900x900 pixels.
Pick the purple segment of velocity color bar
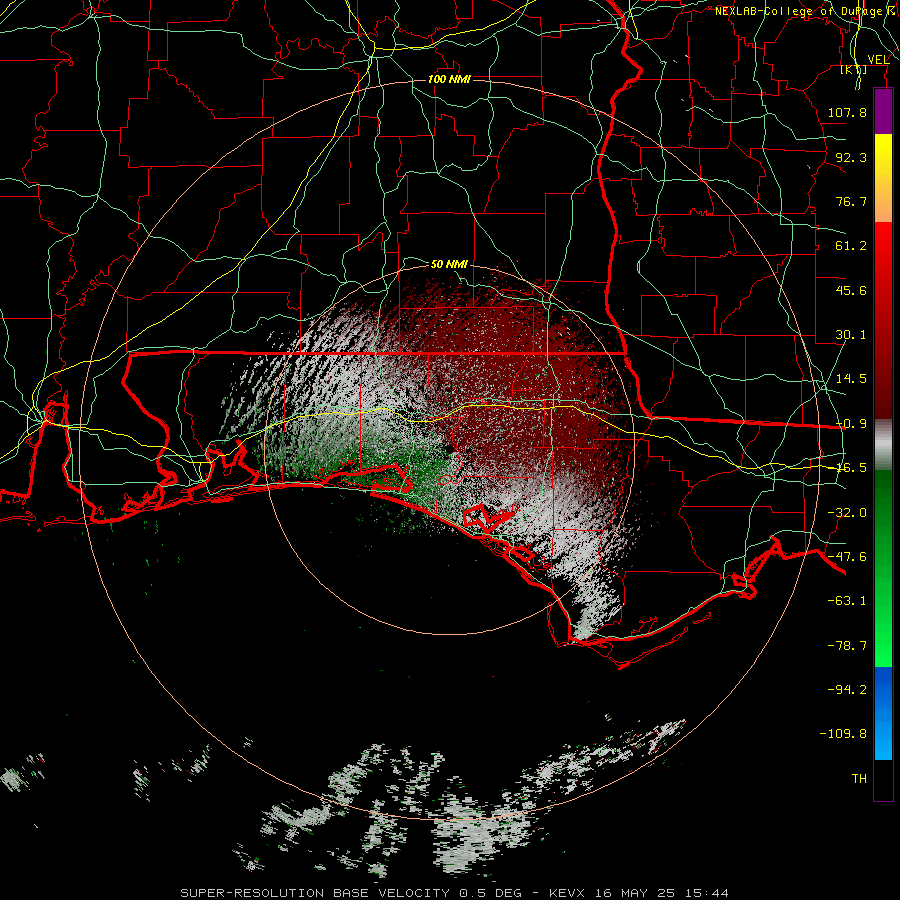point(883,111)
